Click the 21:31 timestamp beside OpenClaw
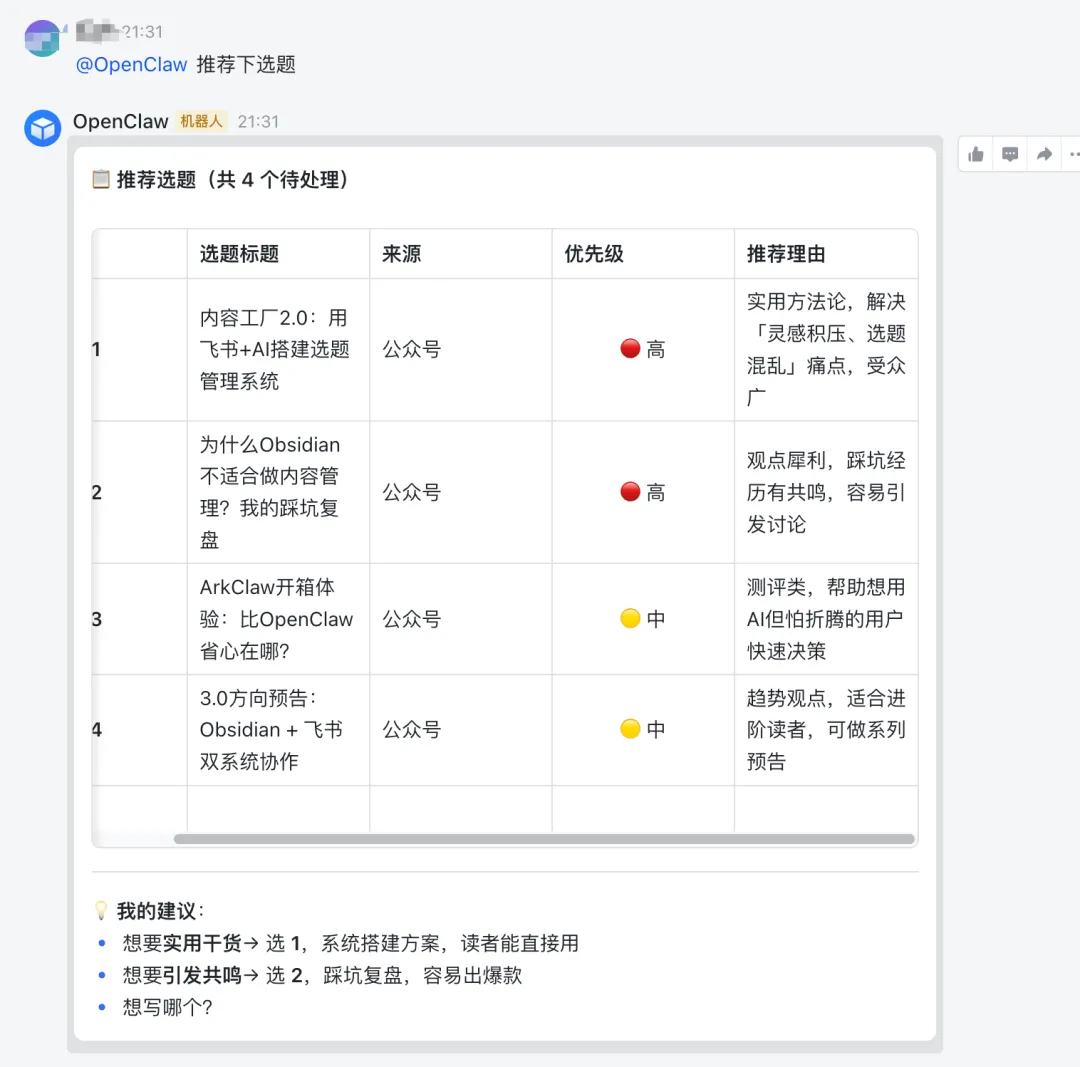The image size is (1080, 1067). point(258,122)
